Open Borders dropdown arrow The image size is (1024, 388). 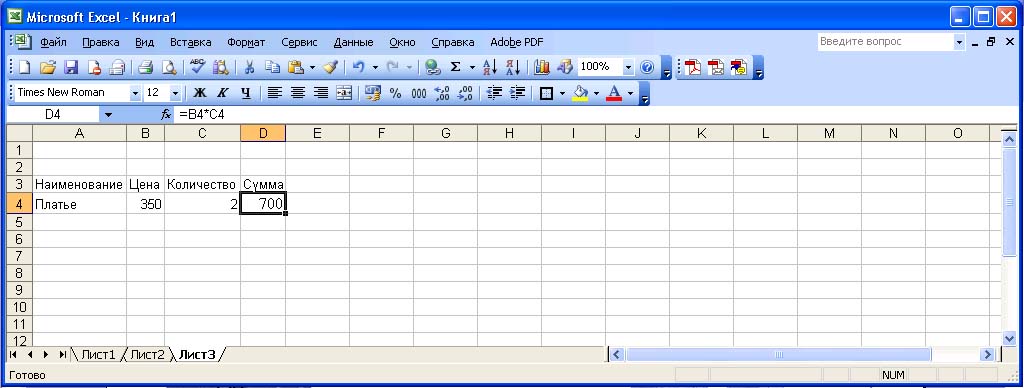pyautogui.click(x=562, y=93)
